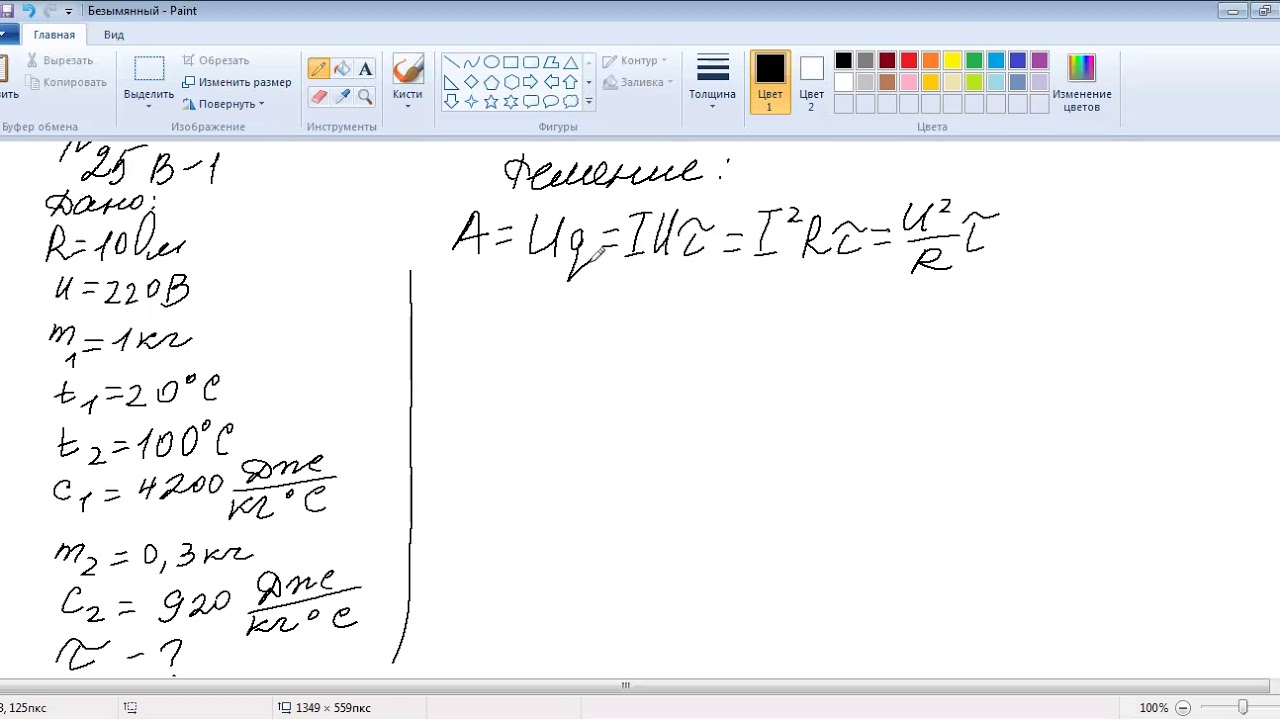Screen dimensions: 1280x720
Task: Click the Save floppy disk icon
Action: coord(7,11)
